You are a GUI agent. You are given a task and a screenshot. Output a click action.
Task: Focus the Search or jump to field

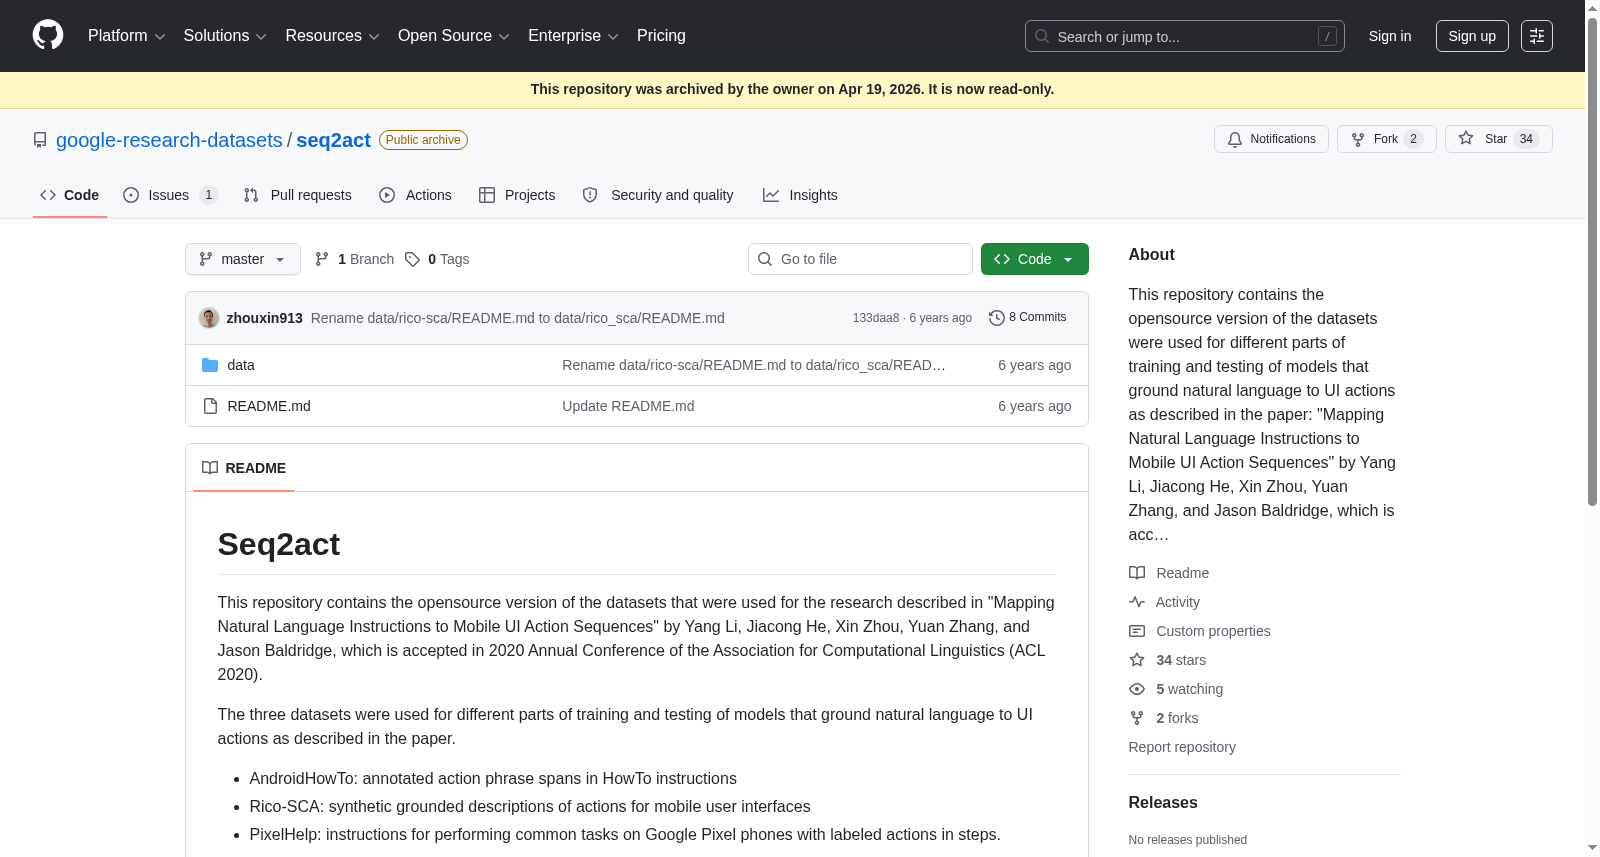(1185, 36)
